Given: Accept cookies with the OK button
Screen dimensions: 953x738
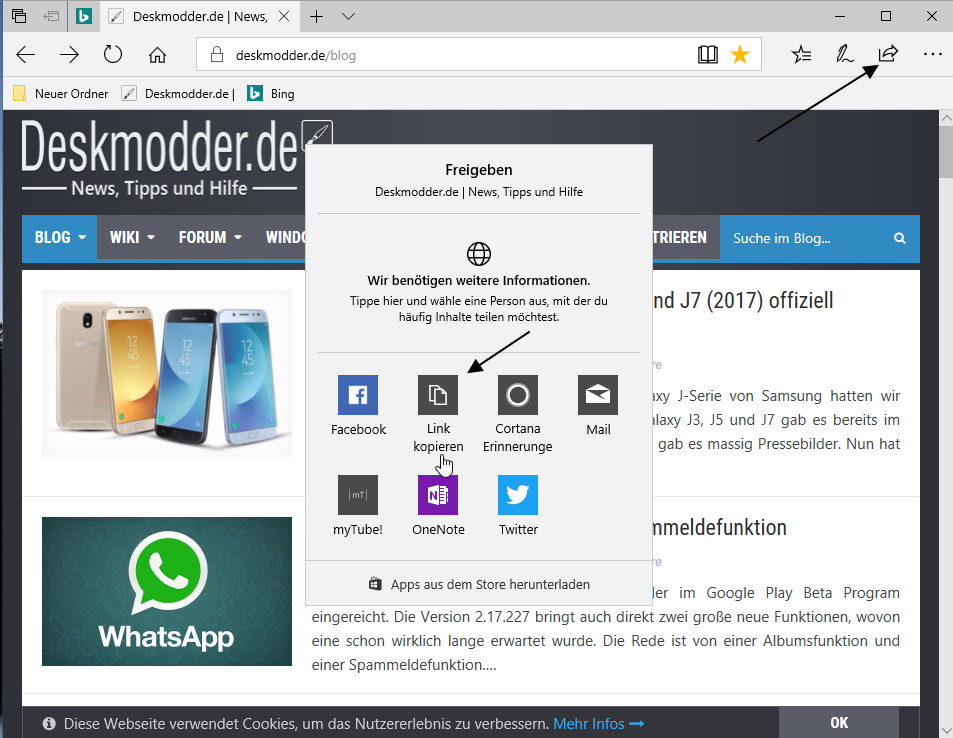Looking at the screenshot, I should (x=839, y=722).
